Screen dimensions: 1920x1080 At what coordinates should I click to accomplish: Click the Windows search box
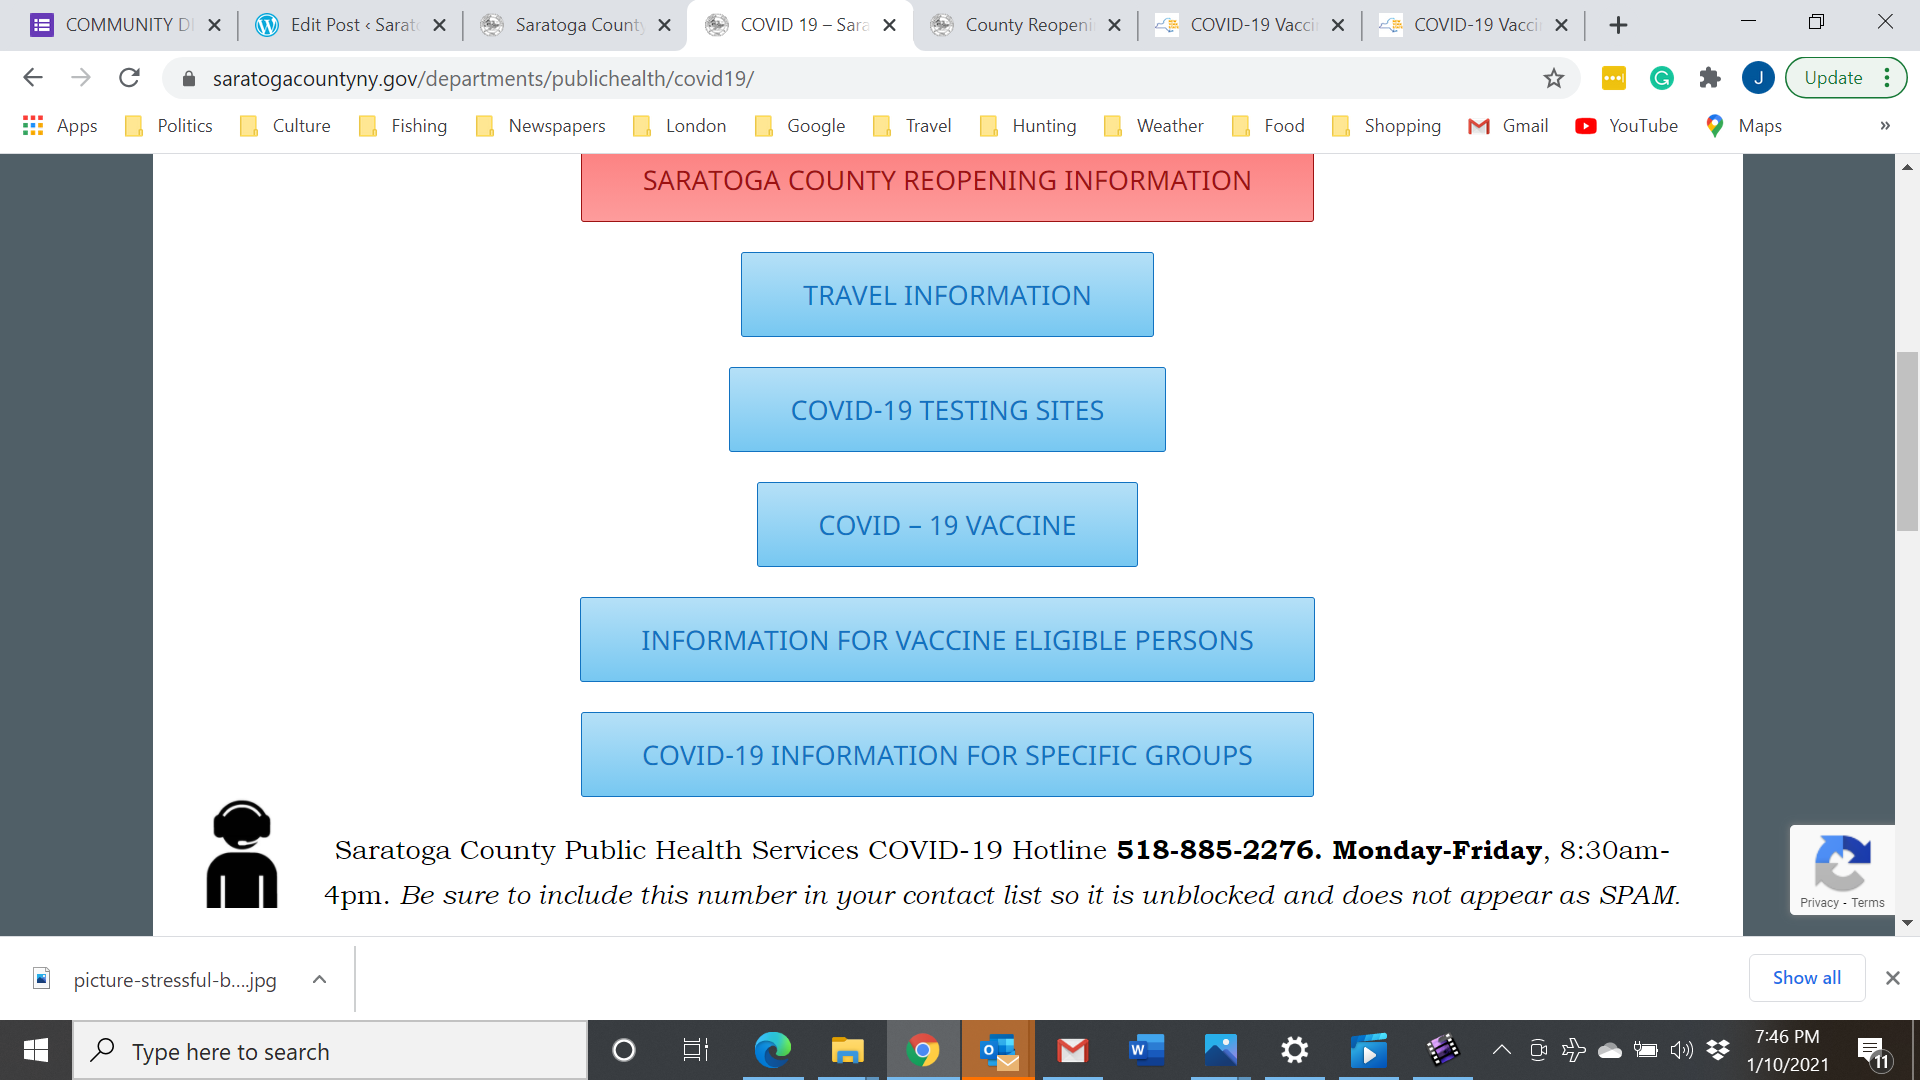[330, 1051]
